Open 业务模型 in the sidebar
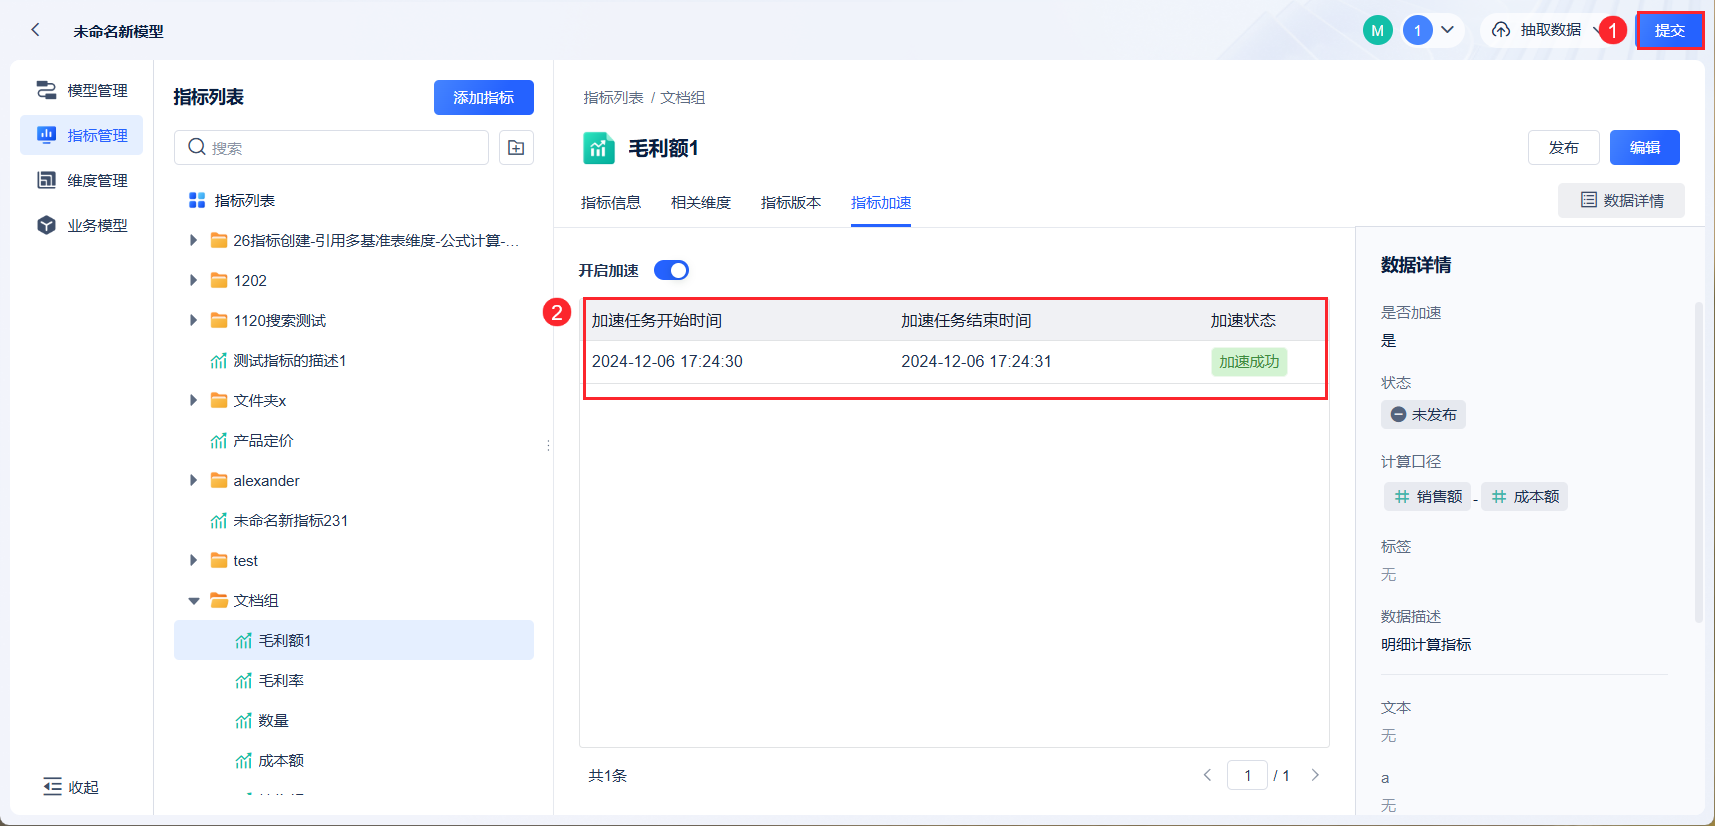 click(x=82, y=225)
